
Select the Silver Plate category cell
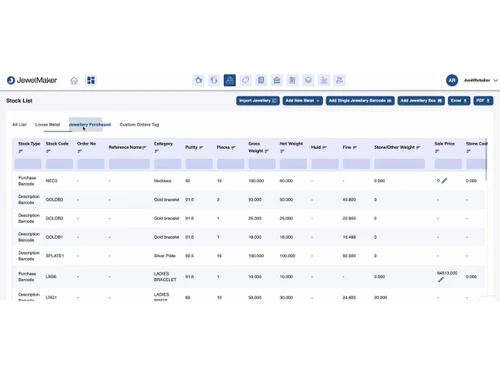(x=165, y=256)
